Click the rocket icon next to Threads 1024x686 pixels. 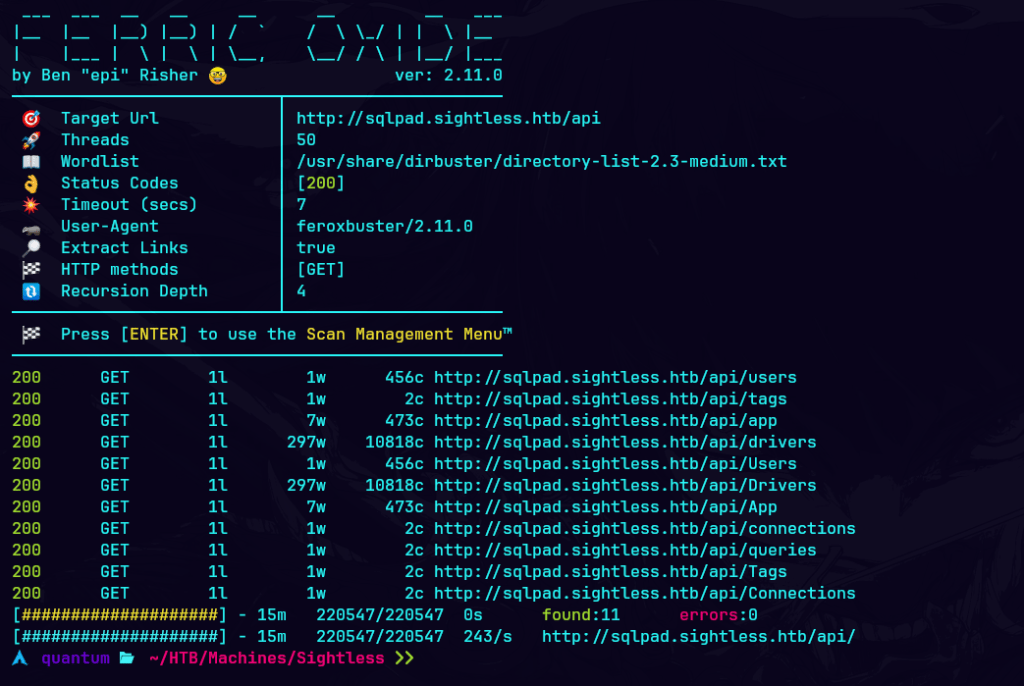pos(30,141)
